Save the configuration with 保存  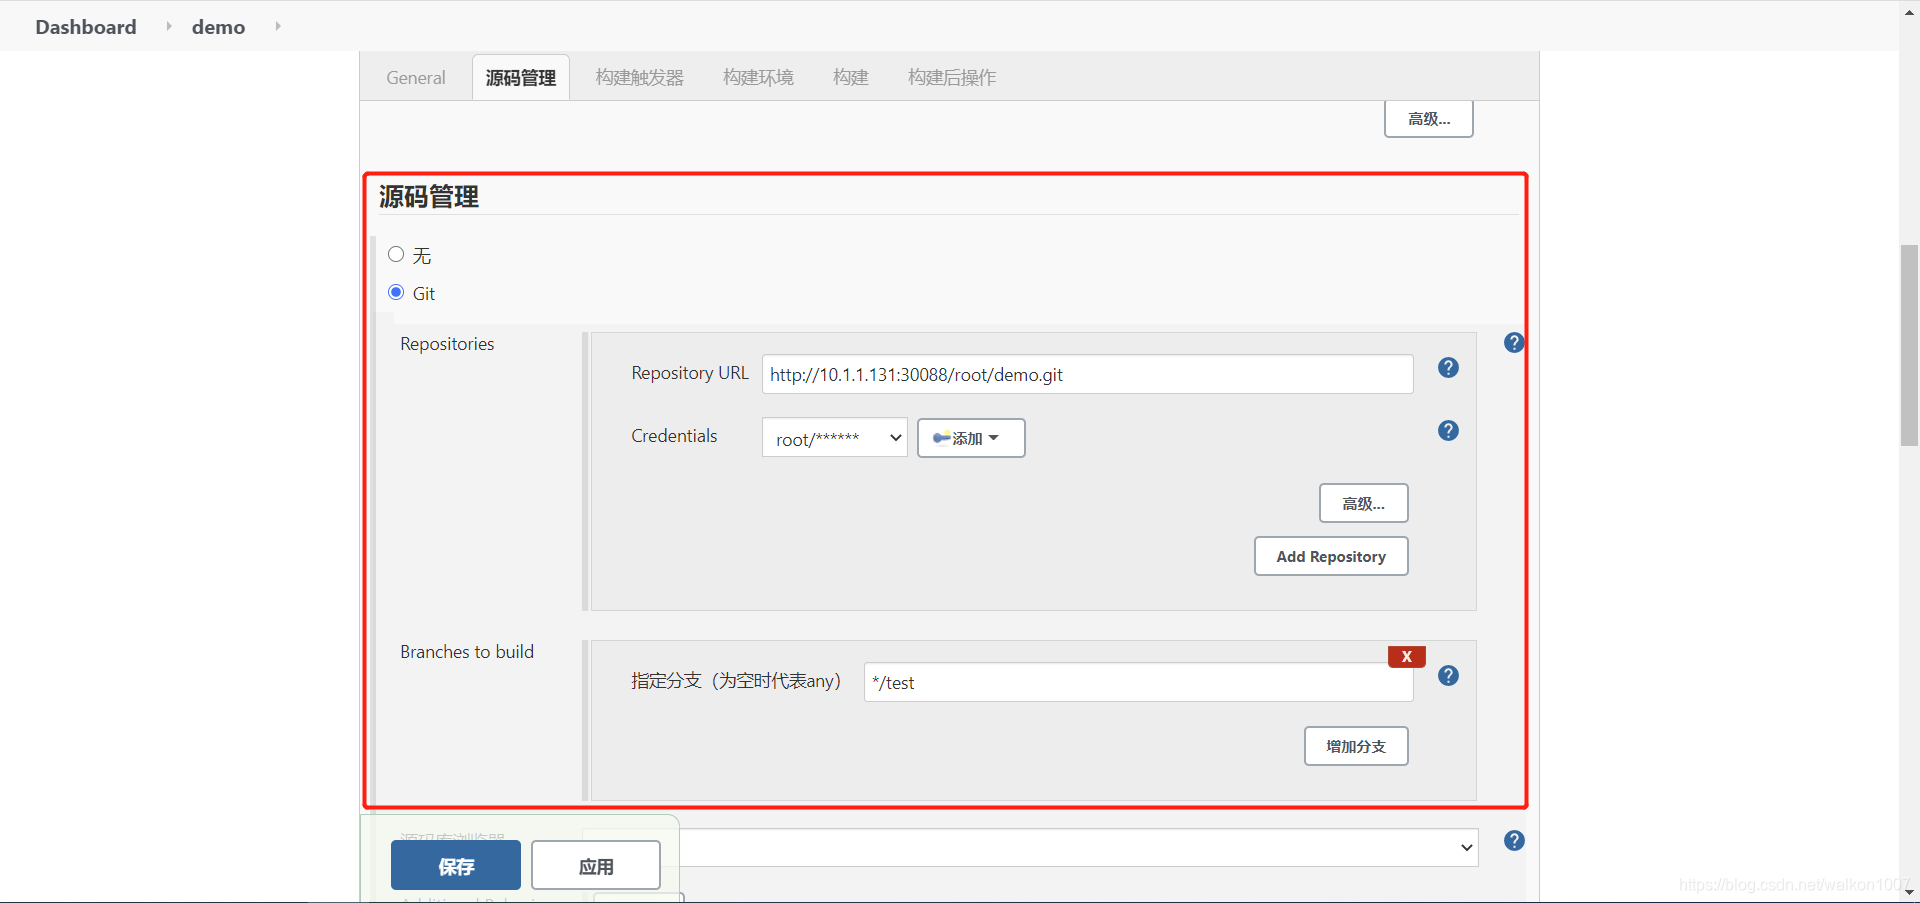456,865
